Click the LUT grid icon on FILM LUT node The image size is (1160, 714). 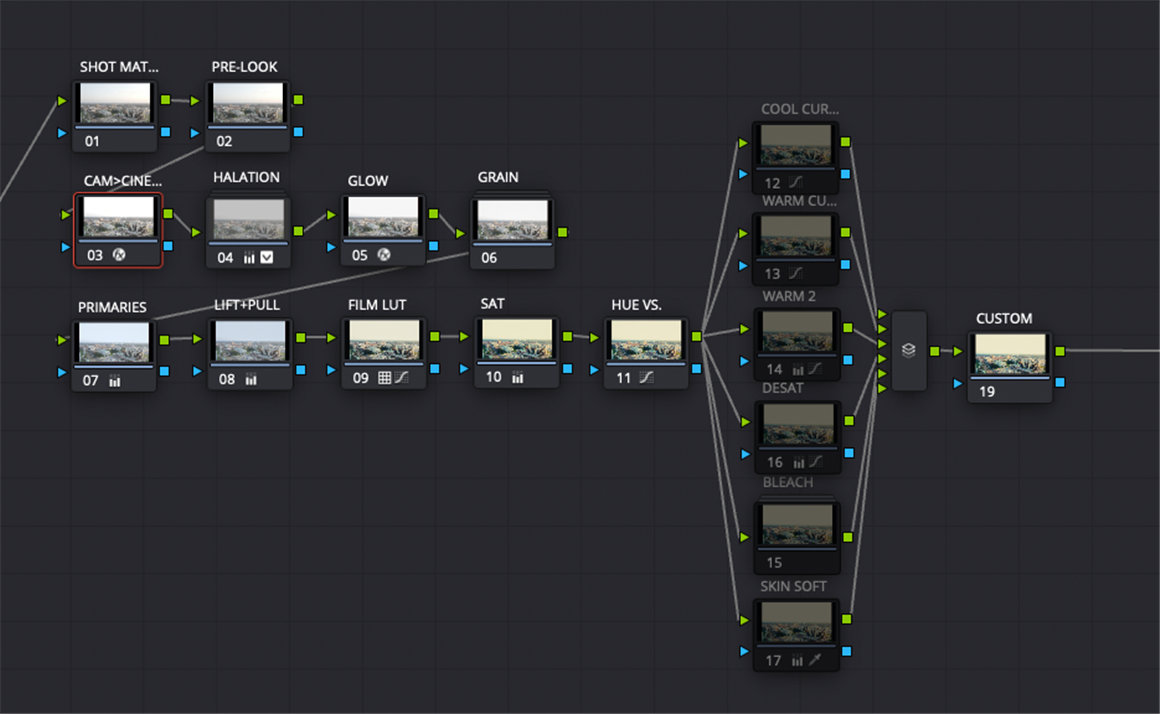coord(384,378)
